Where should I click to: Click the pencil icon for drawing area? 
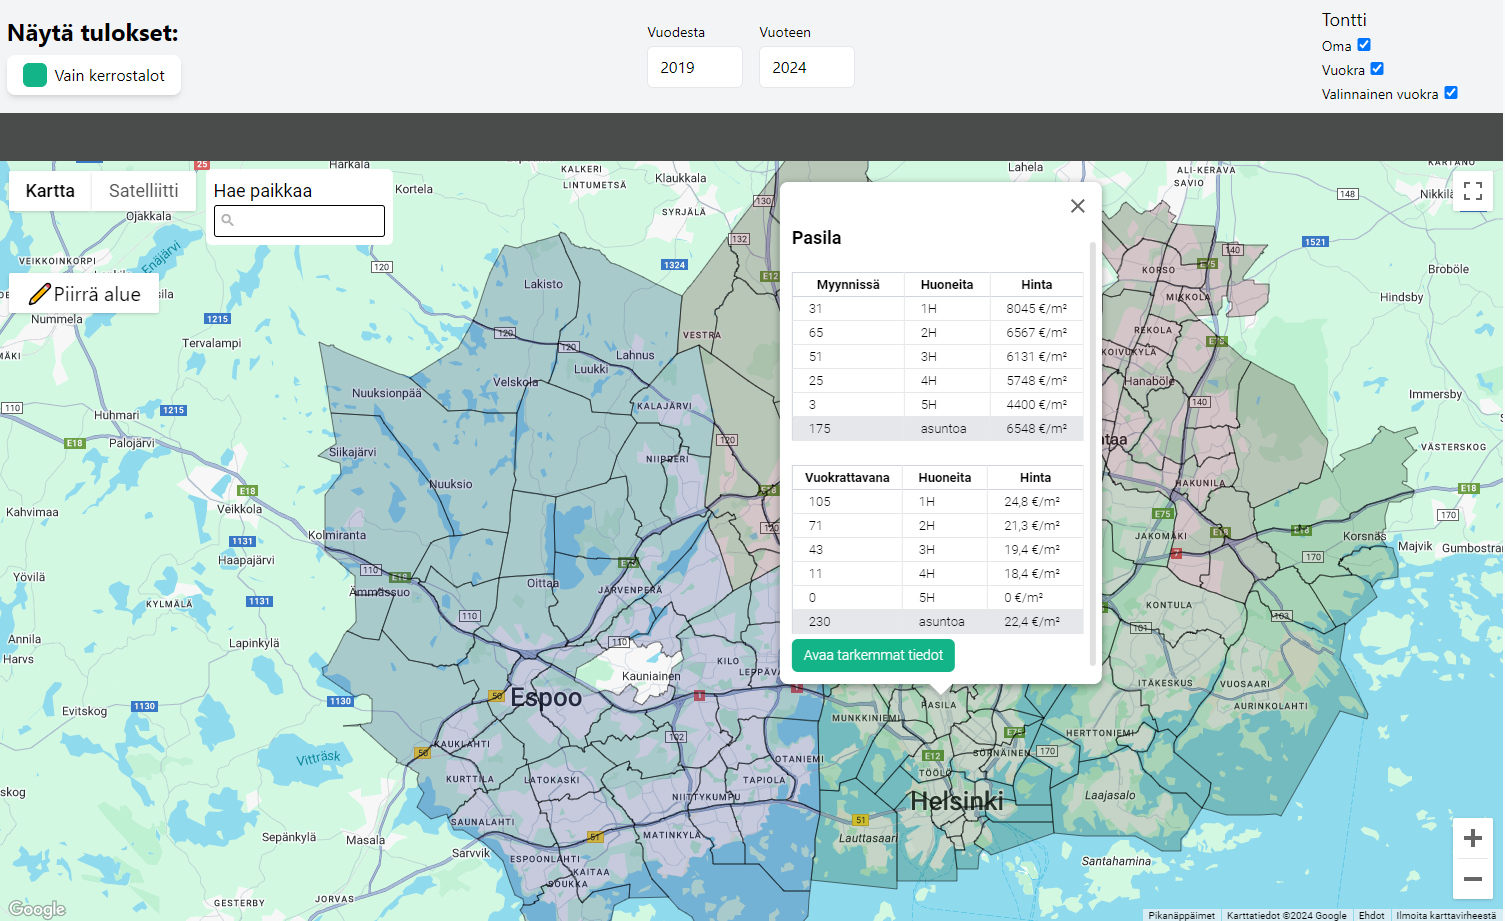pos(39,294)
